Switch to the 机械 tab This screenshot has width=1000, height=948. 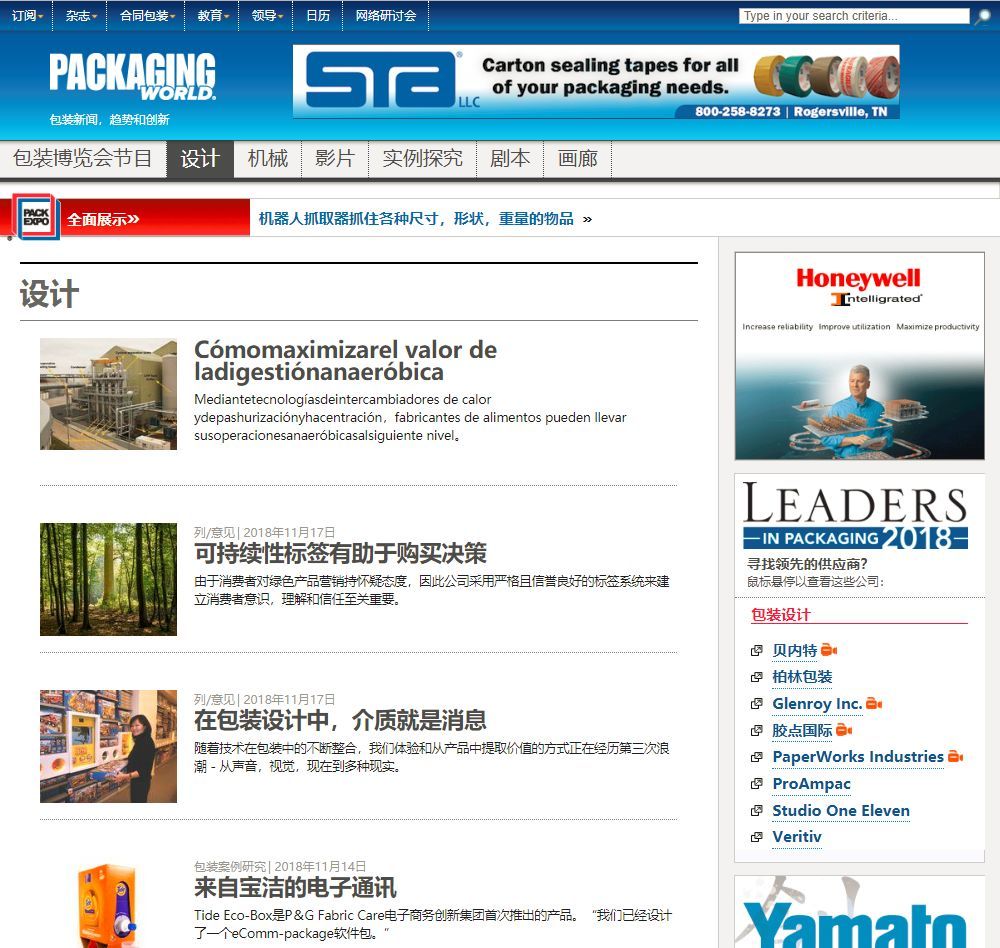[268, 158]
